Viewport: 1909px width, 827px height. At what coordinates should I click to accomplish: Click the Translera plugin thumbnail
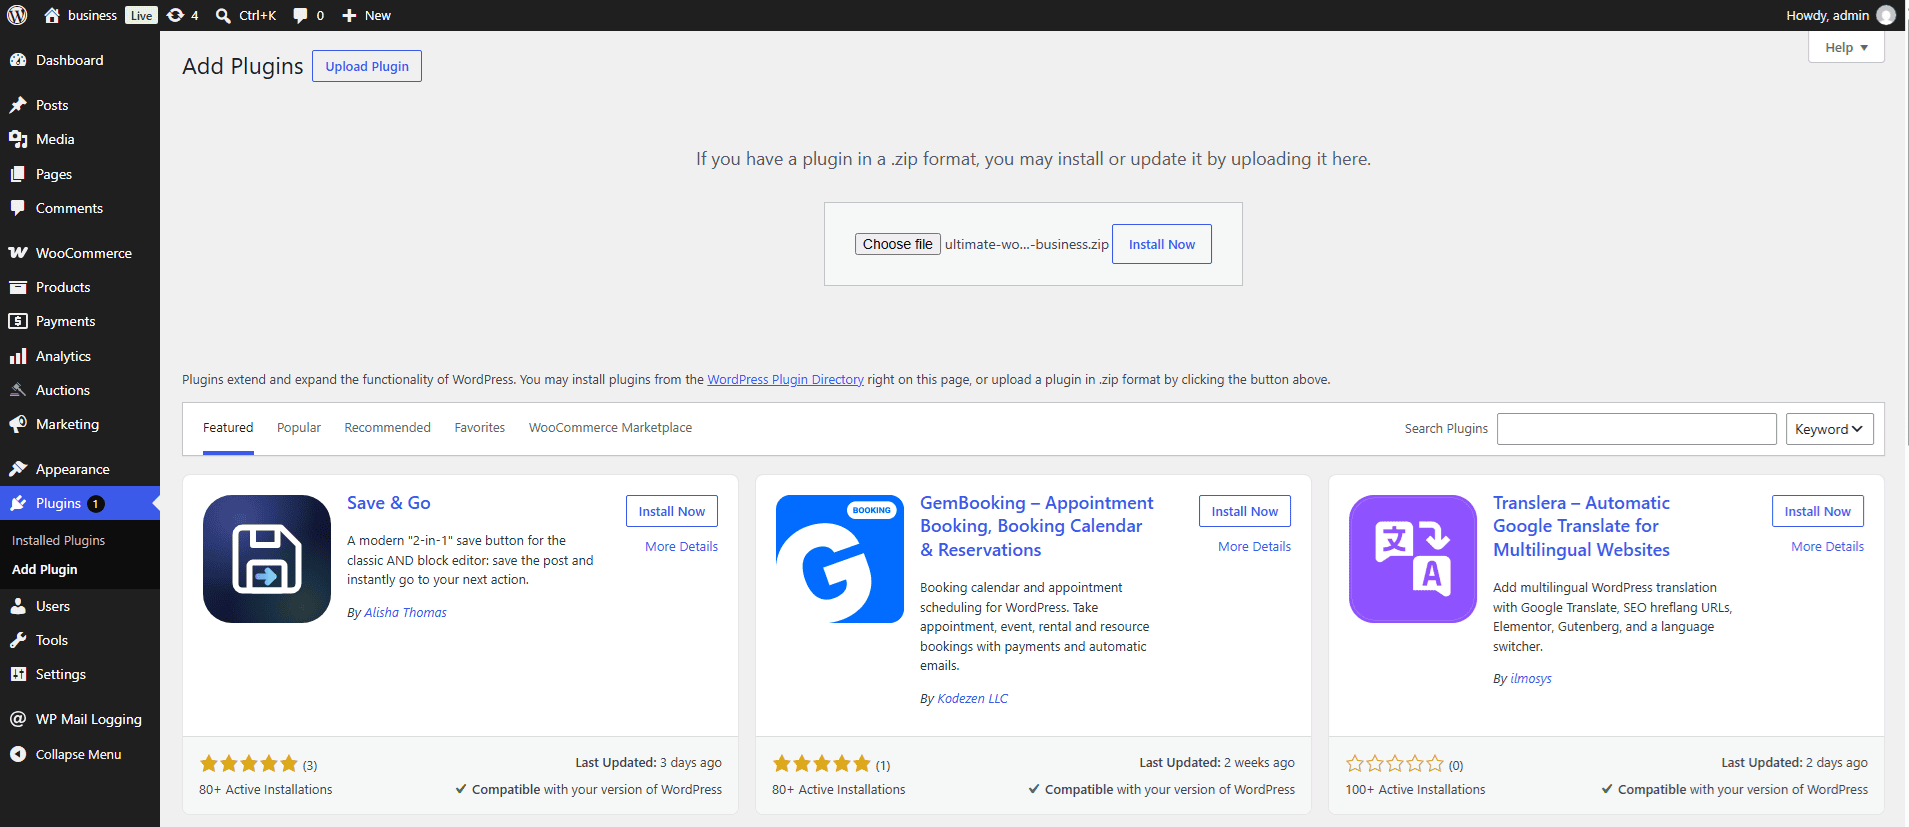click(x=1413, y=559)
